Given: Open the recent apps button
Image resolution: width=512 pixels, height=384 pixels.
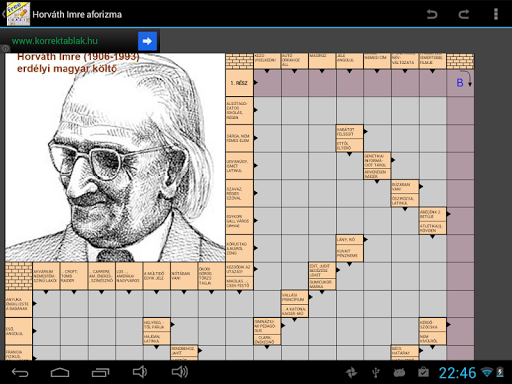Looking at the screenshot, I should [x=100, y=372].
